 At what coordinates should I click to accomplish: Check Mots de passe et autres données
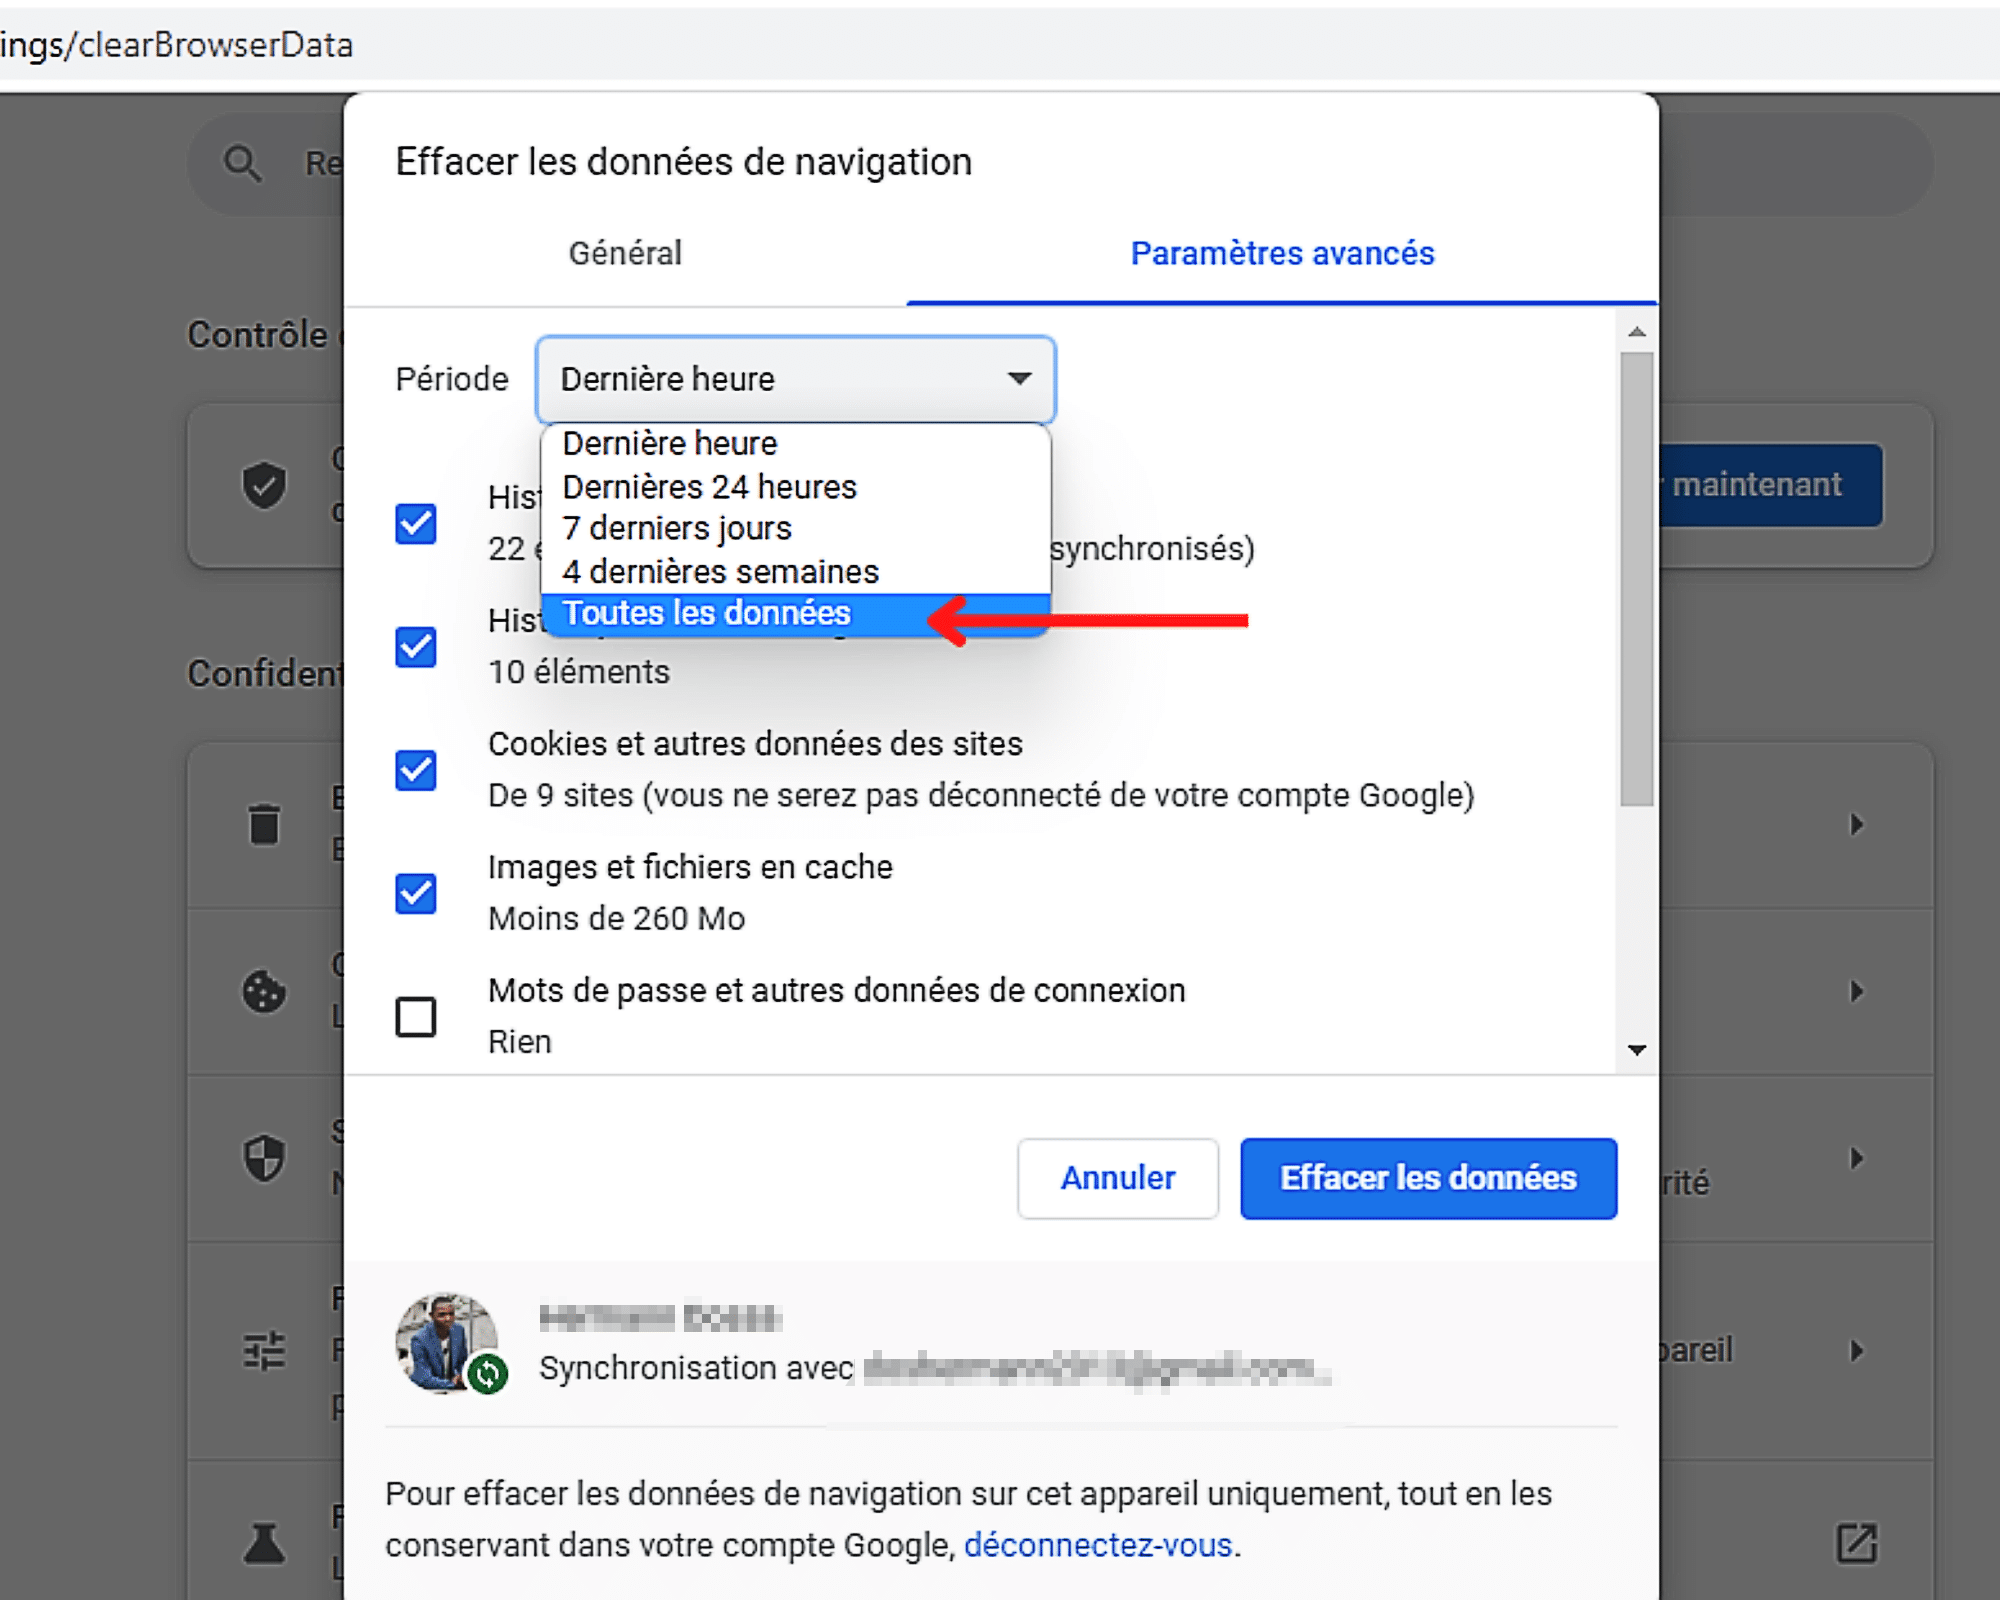[x=416, y=1017]
